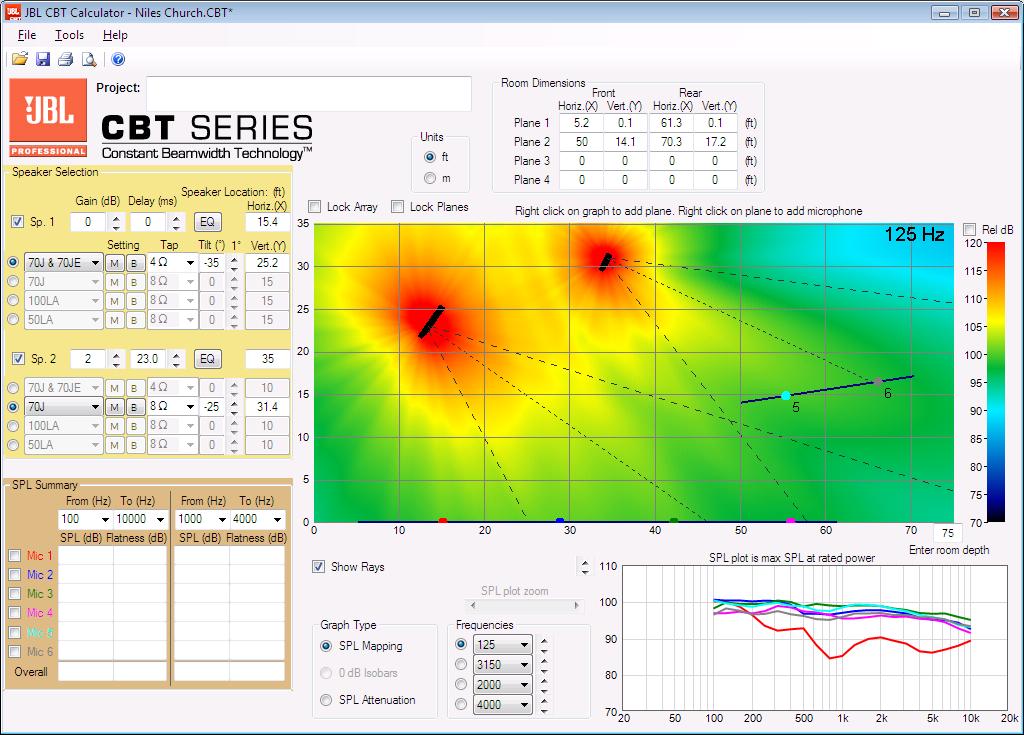The width and height of the screenshot is (1024, 735).
Task: Click the Plane 1 Front Horiz. 5.2 field
Action: pos(581,123)
